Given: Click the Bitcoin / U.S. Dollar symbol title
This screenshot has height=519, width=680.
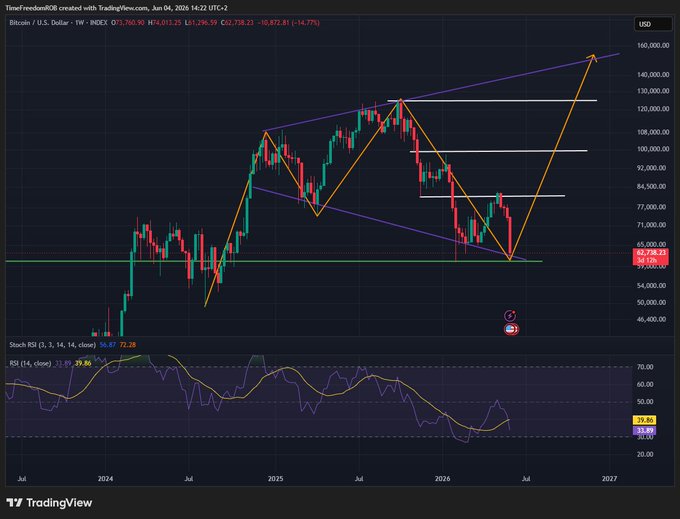Looking at the screenshot, I should [x=39, y=23].
